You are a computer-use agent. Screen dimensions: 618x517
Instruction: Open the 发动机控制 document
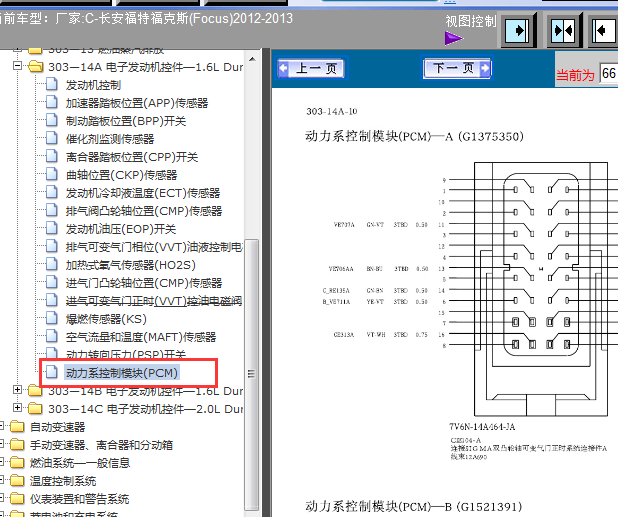point(93,85)
